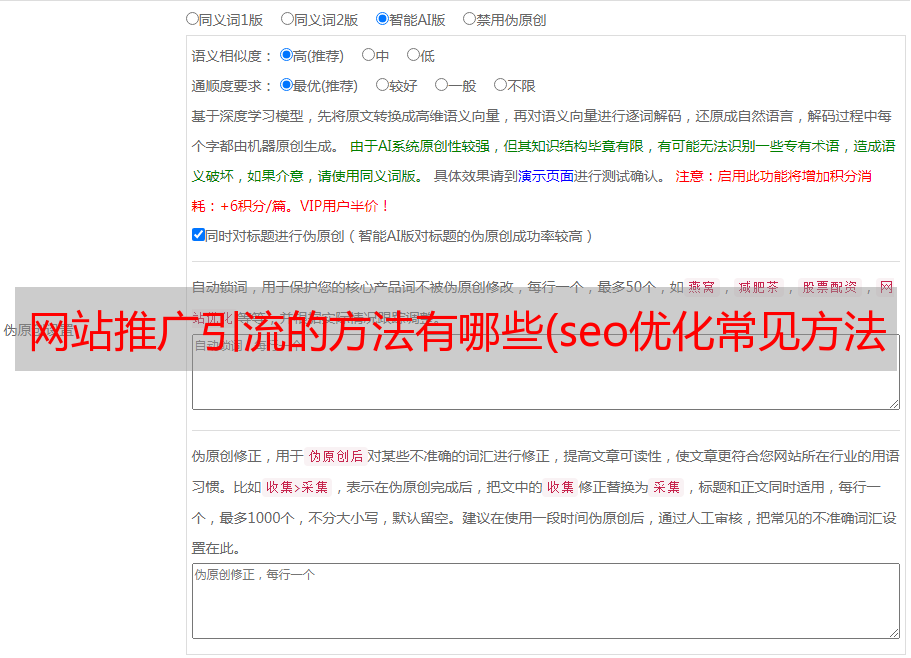Set 通顺度要求 to 最优(推荐)
Image resolution: width=911 pixels, height=658 pixels.
[286, 85]
